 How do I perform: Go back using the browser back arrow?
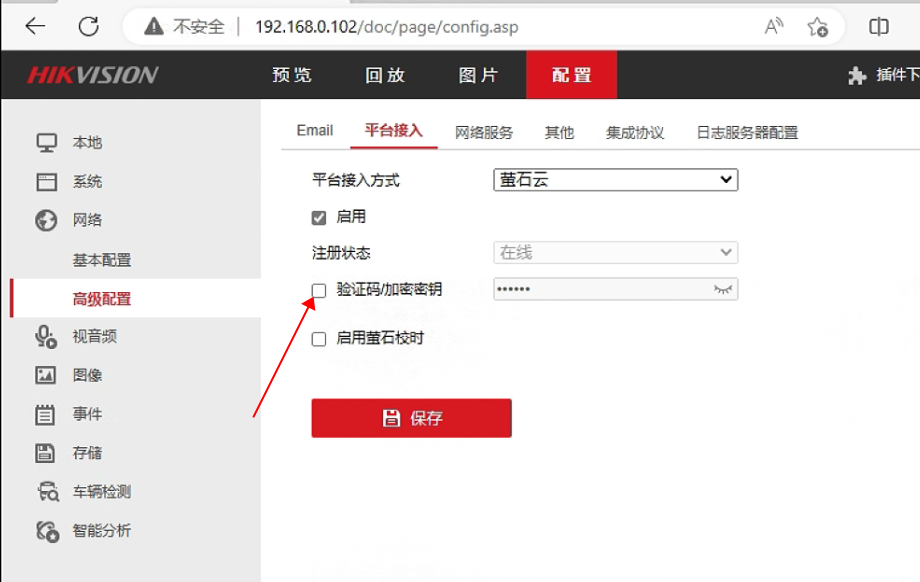tap(35, 26)
